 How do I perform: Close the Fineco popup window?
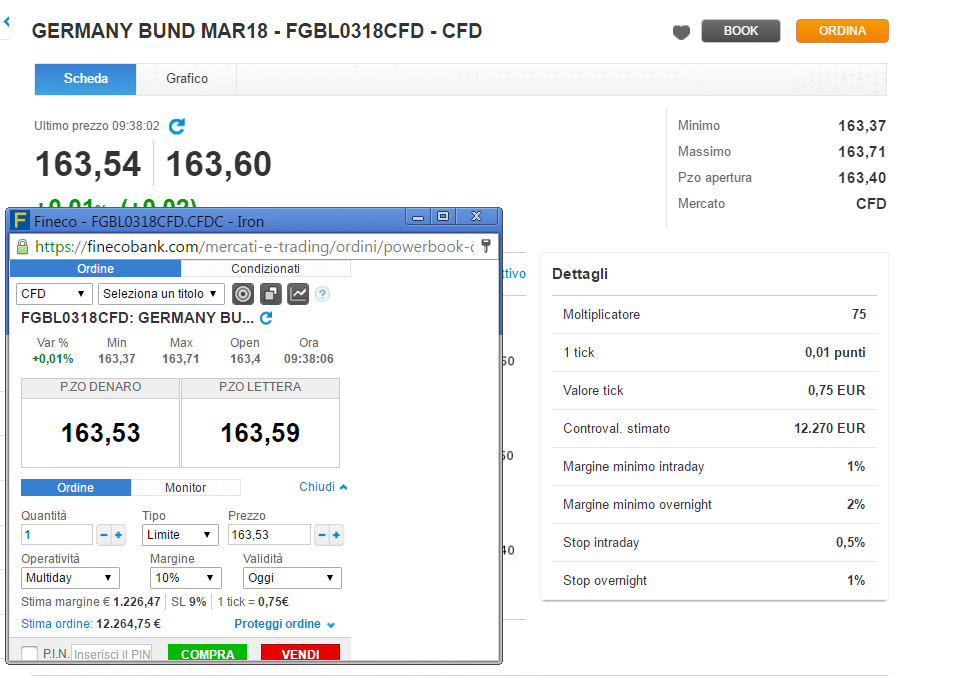pos(477,217)
